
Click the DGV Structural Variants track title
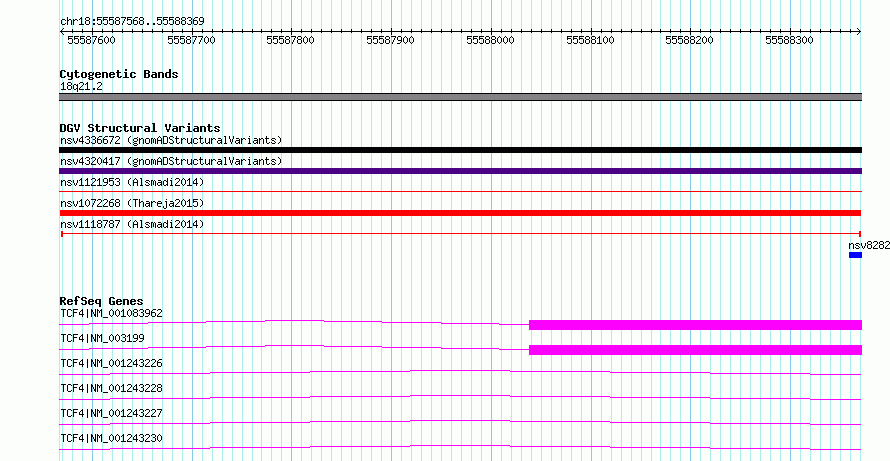pyautogui.click(x=140, y=128)
